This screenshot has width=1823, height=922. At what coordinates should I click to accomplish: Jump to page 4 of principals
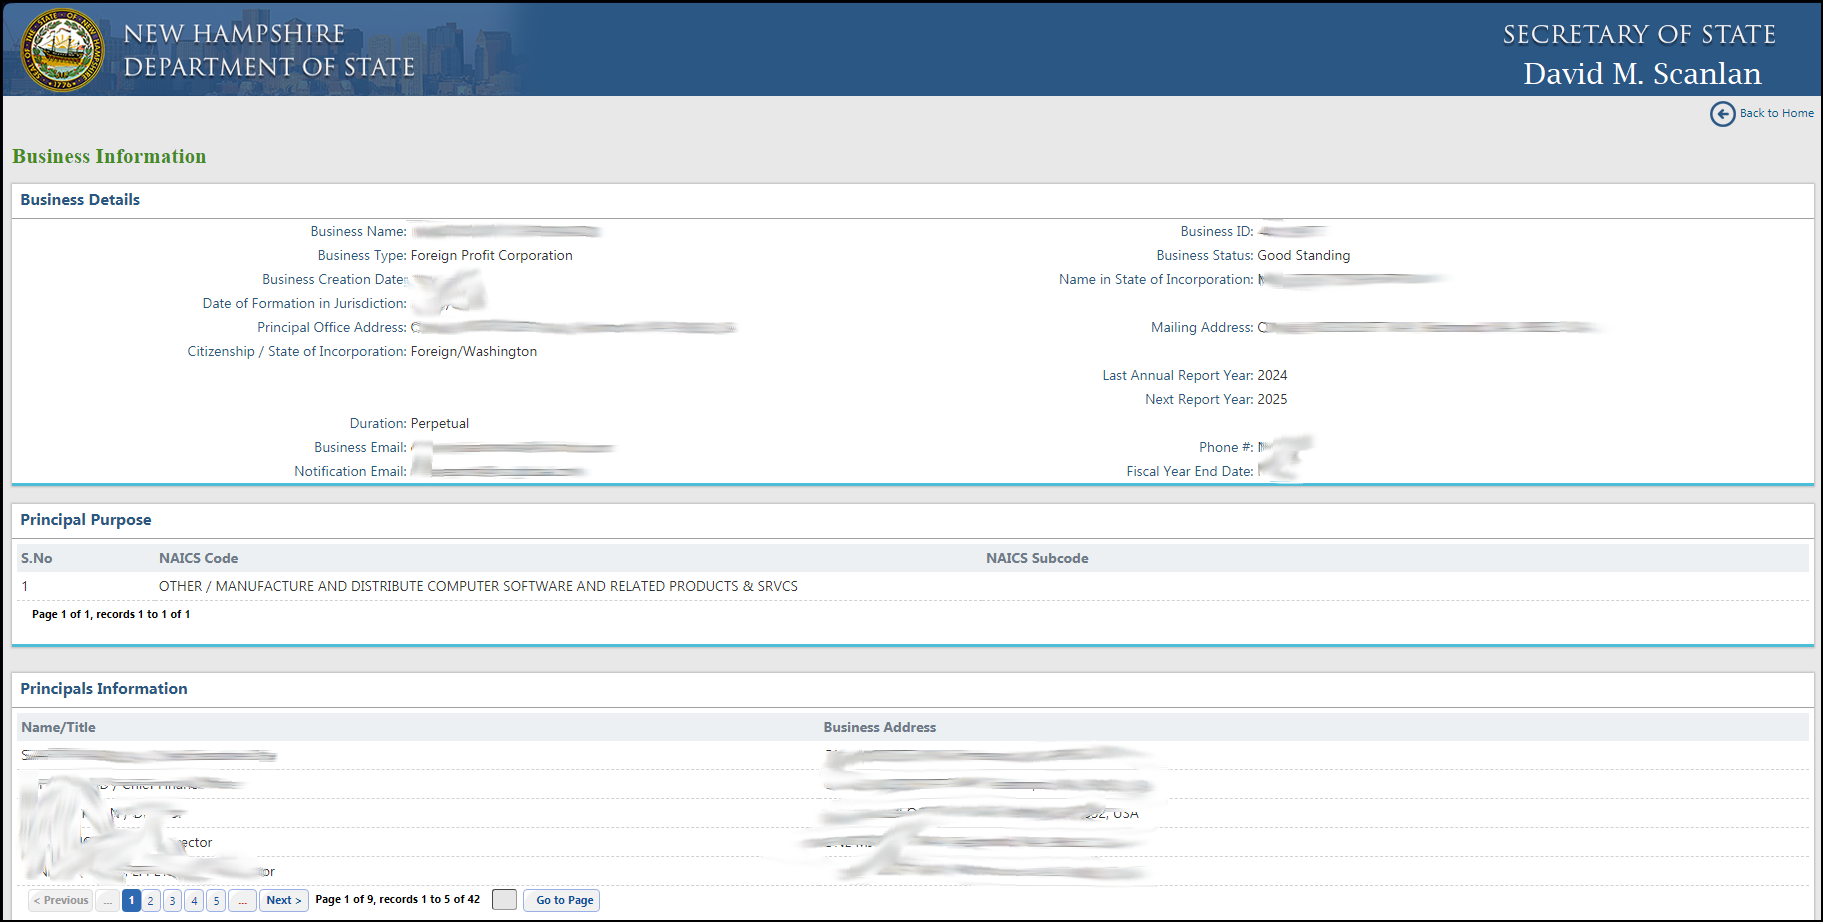194,900
